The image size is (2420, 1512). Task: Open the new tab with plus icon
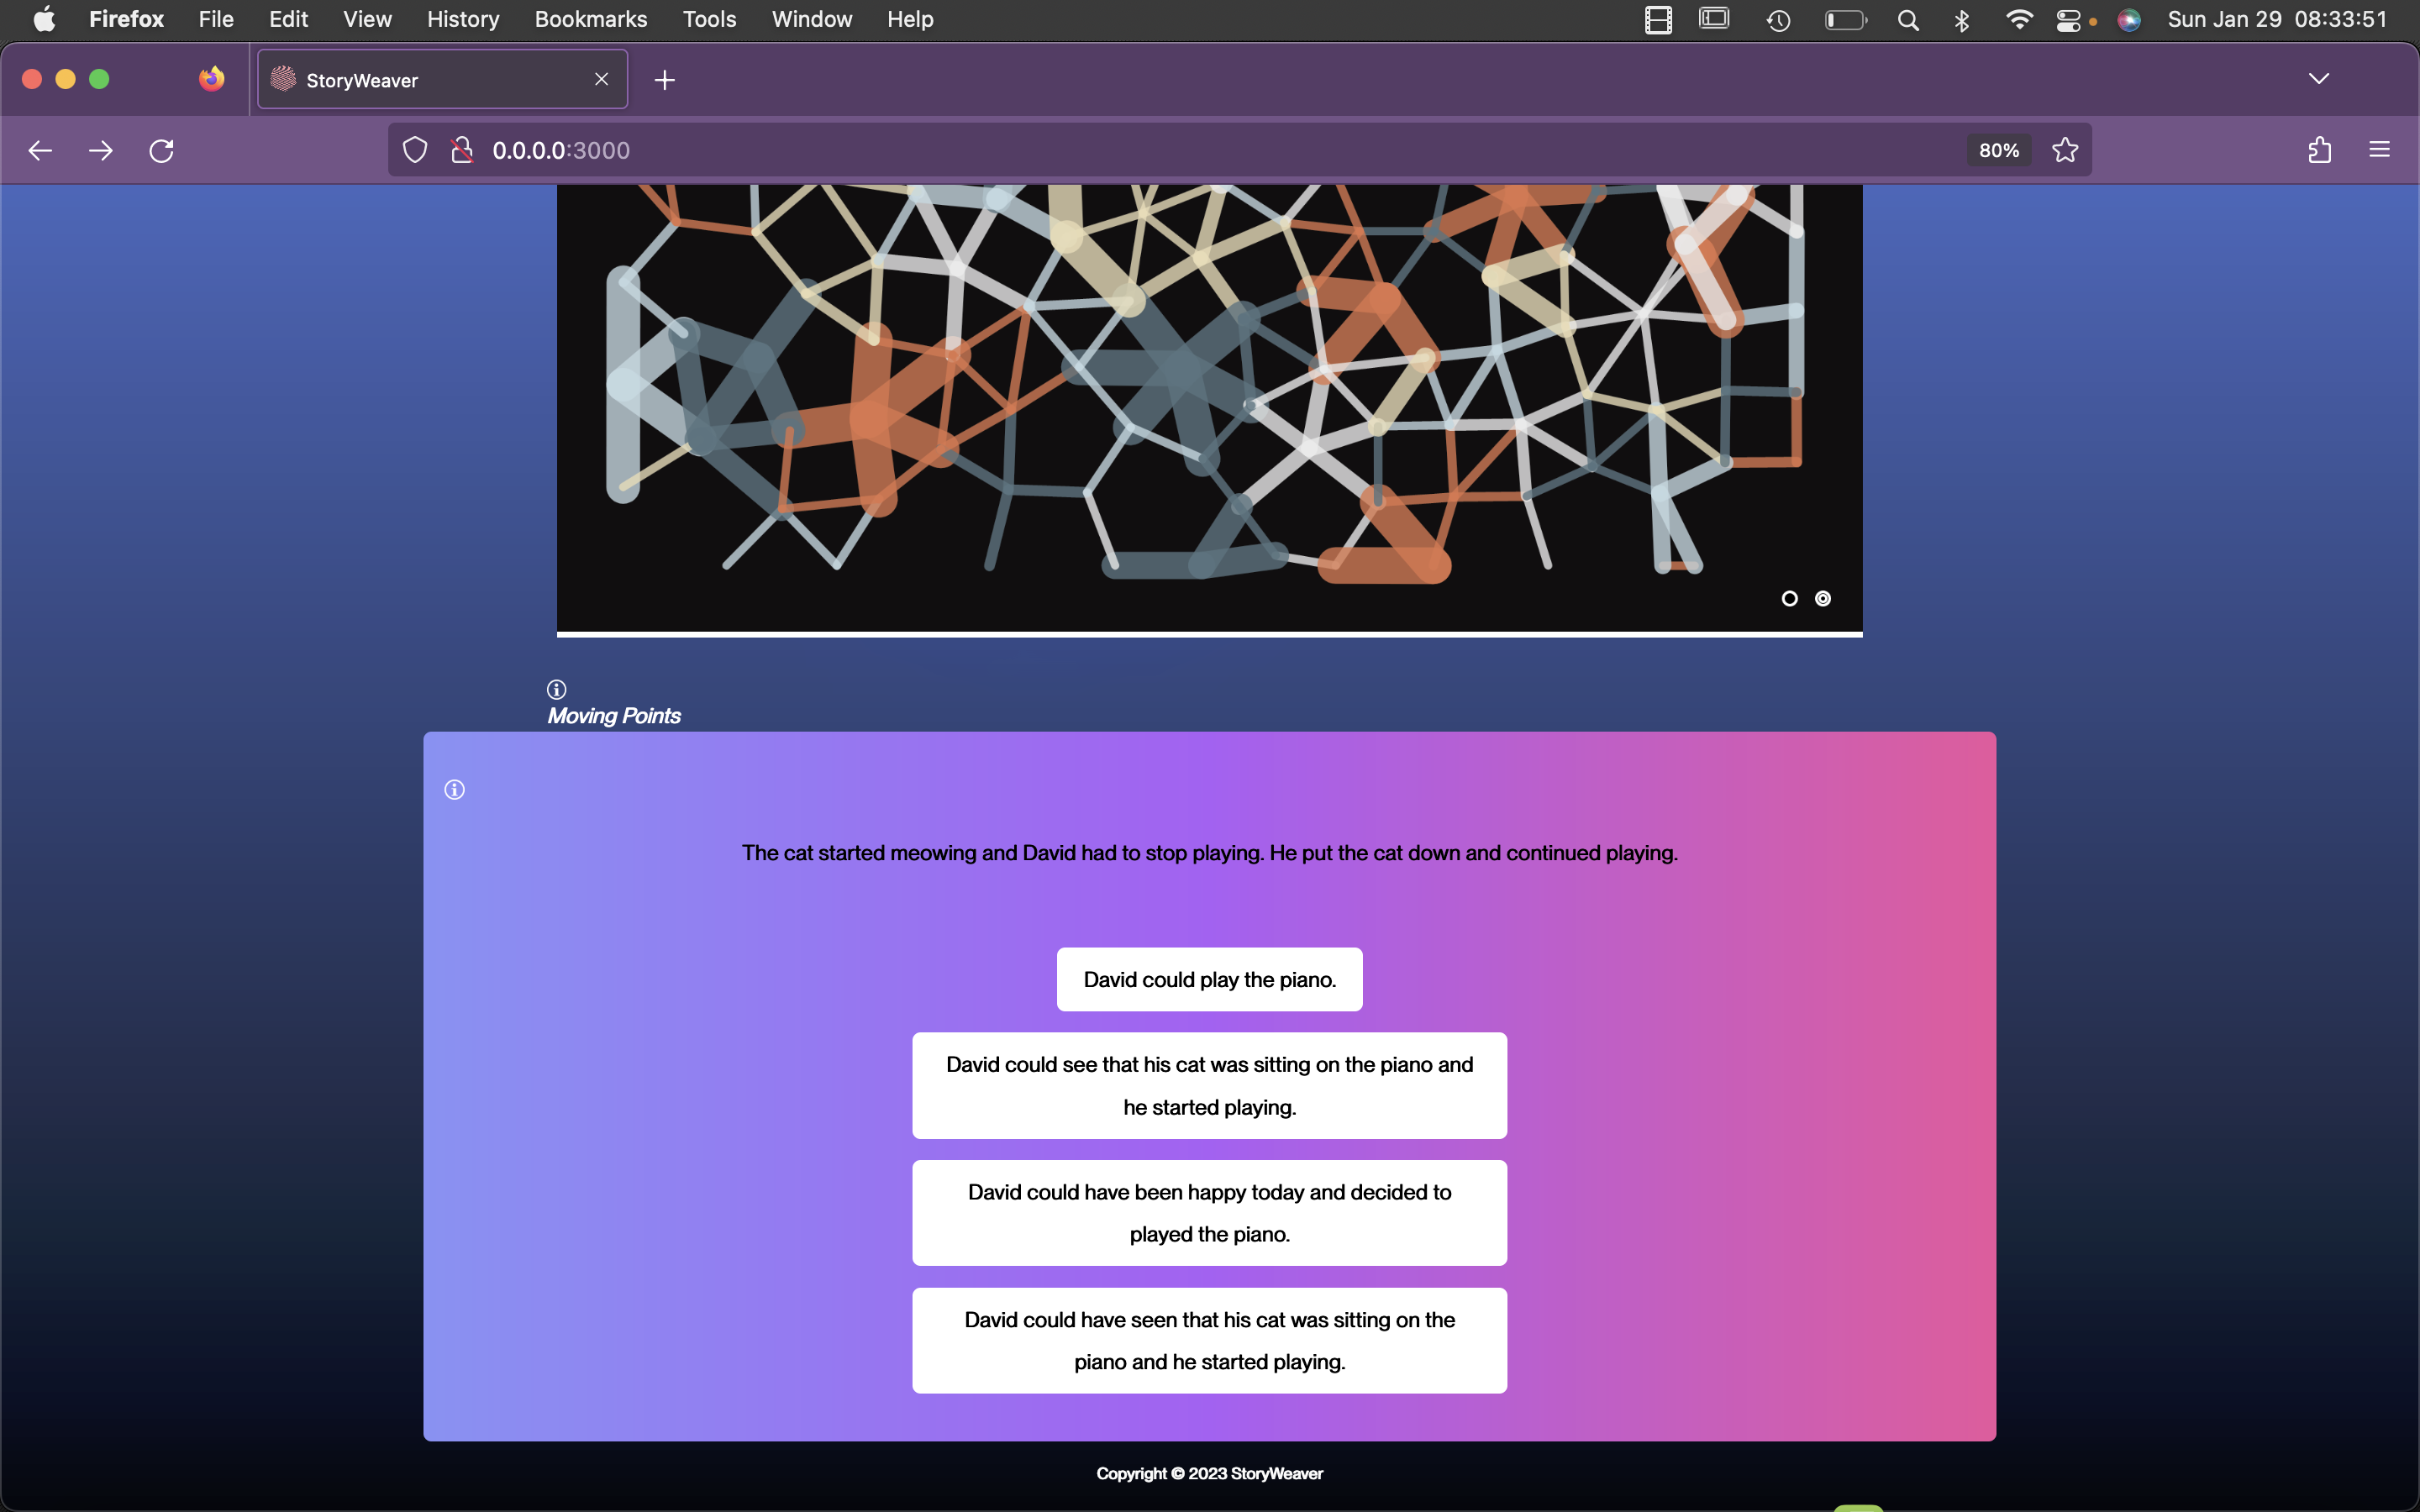pos(665,80)
